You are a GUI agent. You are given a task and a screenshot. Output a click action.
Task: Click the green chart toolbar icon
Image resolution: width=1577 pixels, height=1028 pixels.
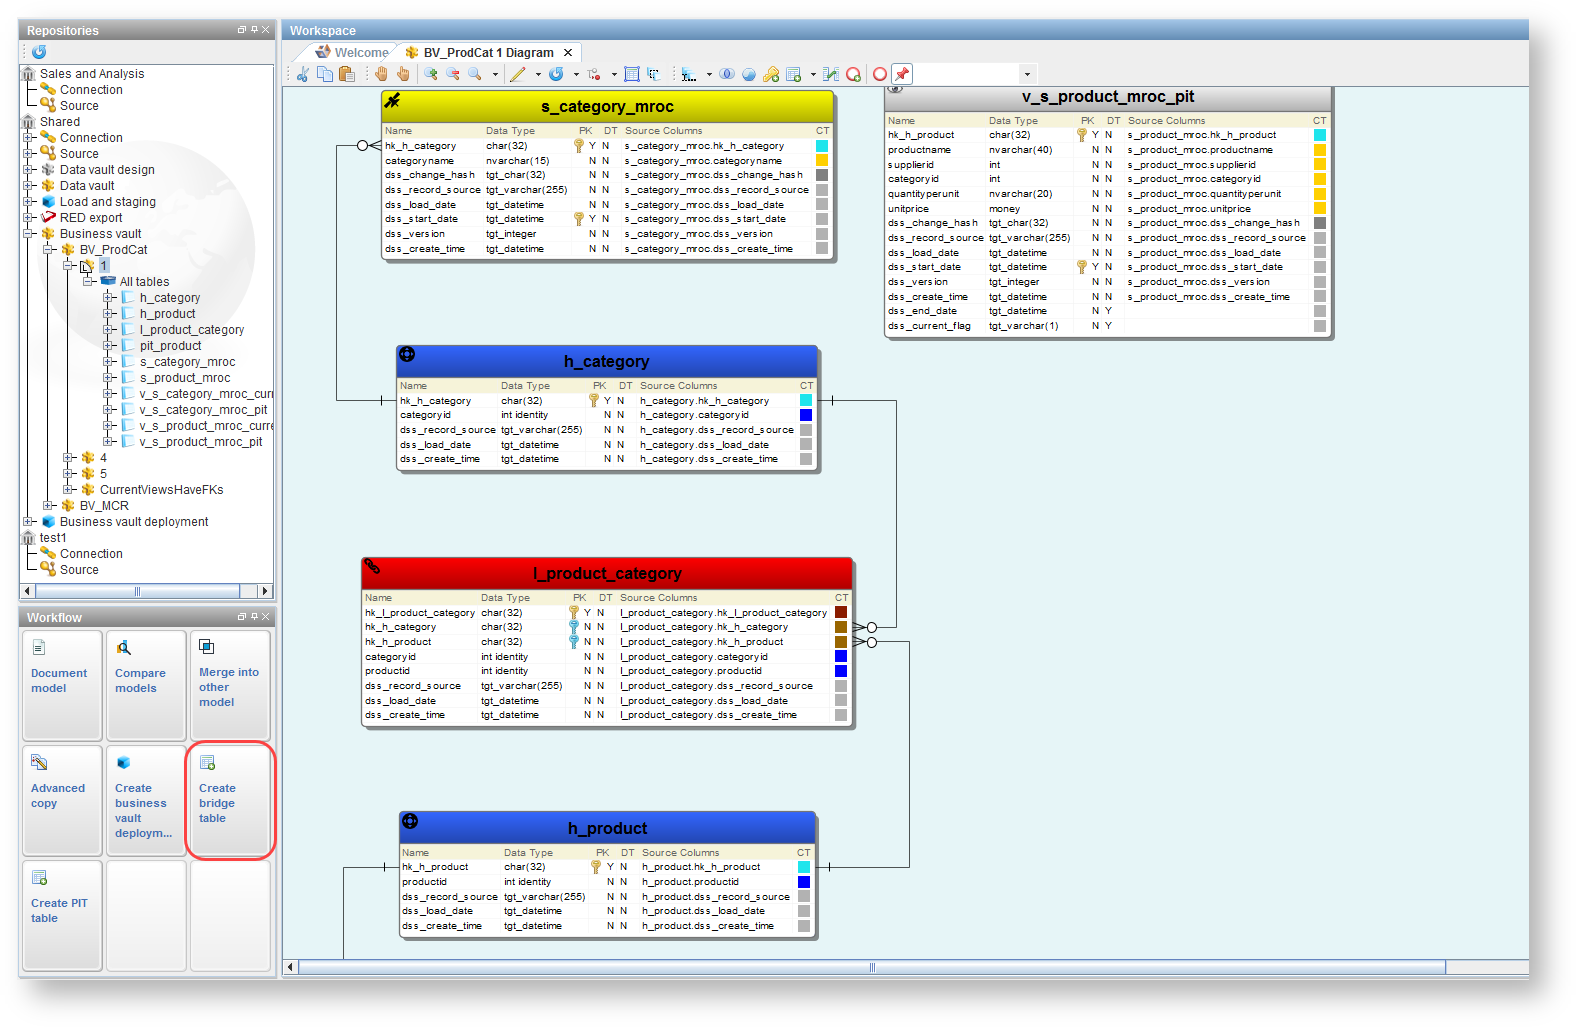click(831, 74)
